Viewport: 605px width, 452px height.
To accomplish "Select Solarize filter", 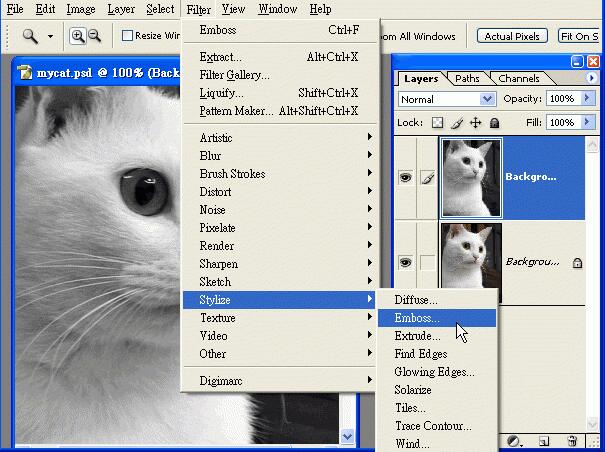I will point(437,390).
